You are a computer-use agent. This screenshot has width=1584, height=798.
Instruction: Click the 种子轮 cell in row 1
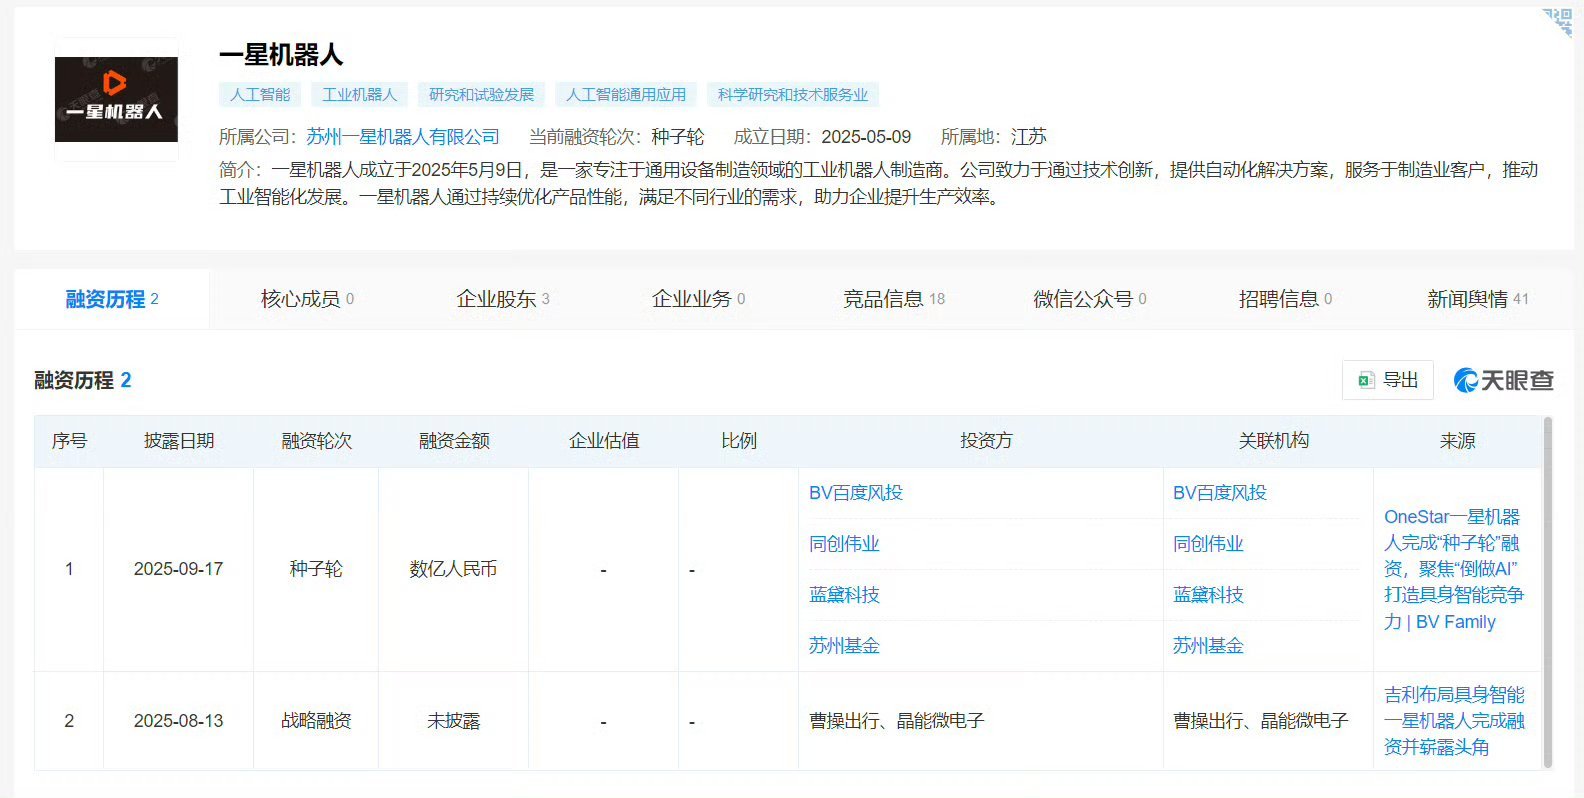tap(316, 569)
